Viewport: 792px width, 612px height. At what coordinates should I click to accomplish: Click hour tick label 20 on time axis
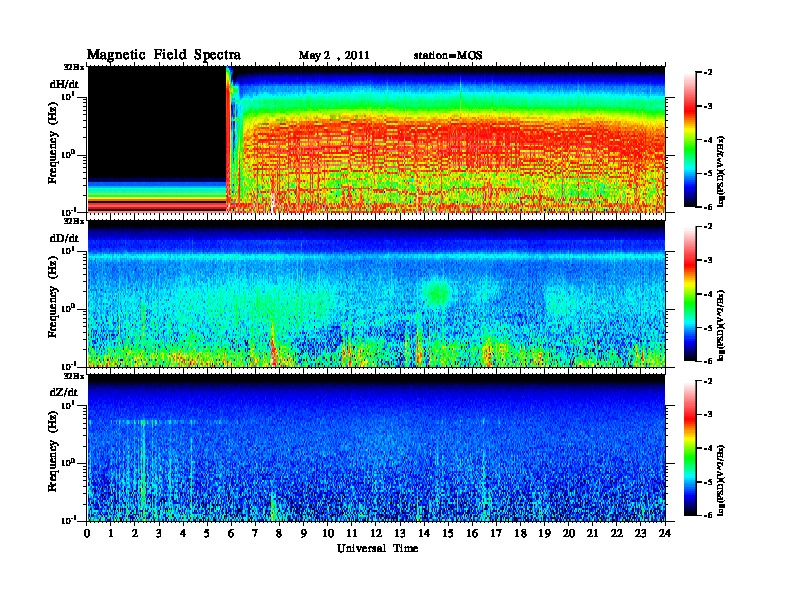click(569, 534)
